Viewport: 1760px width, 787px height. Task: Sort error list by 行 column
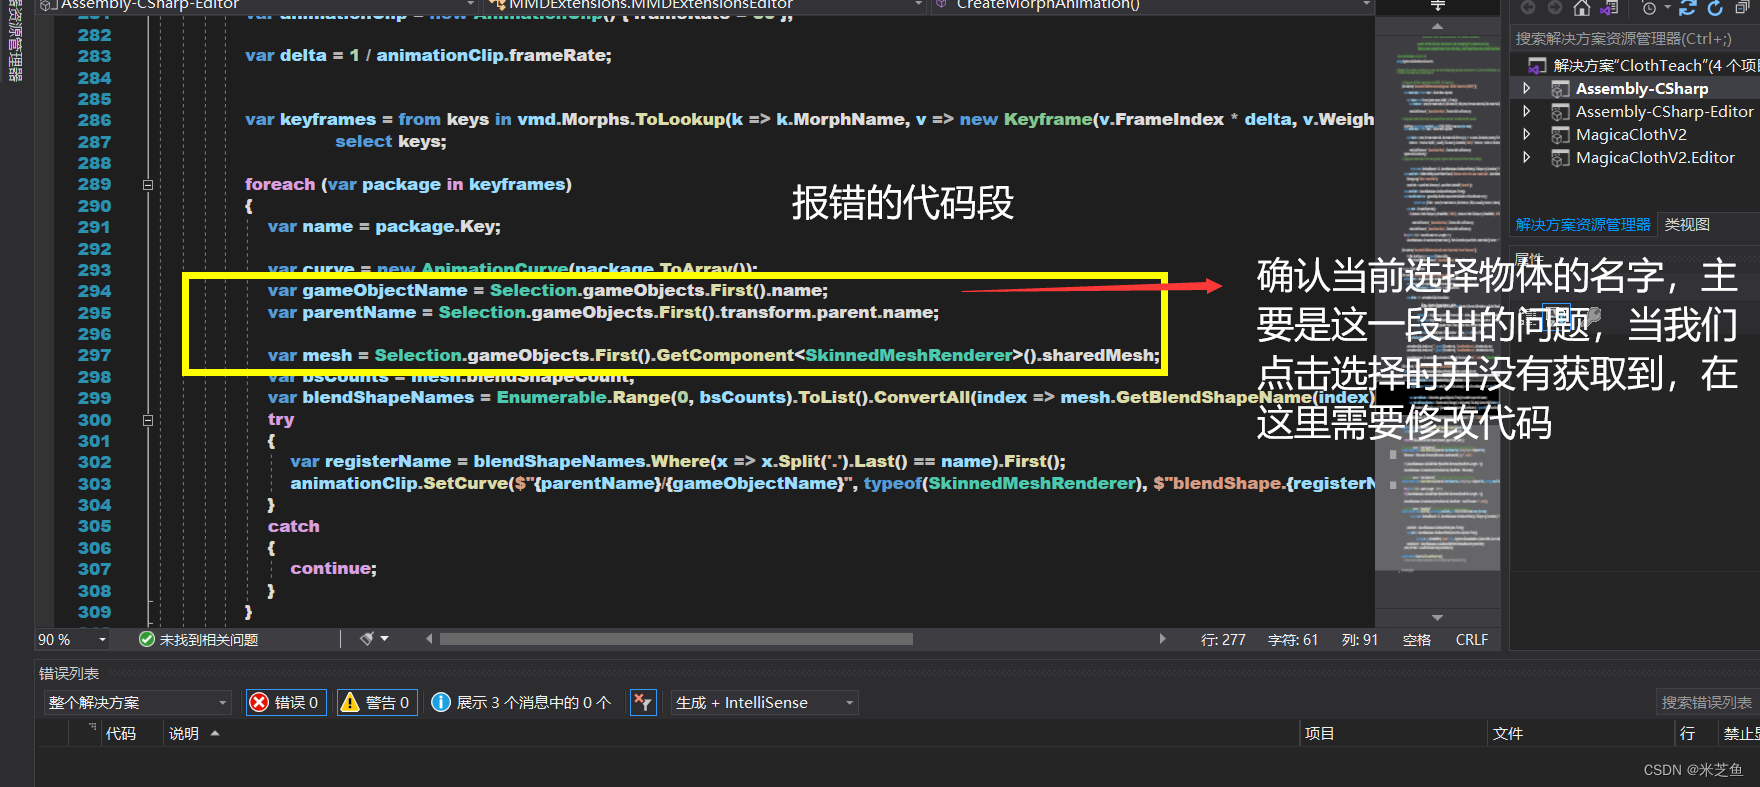(x=1688, y=734)
